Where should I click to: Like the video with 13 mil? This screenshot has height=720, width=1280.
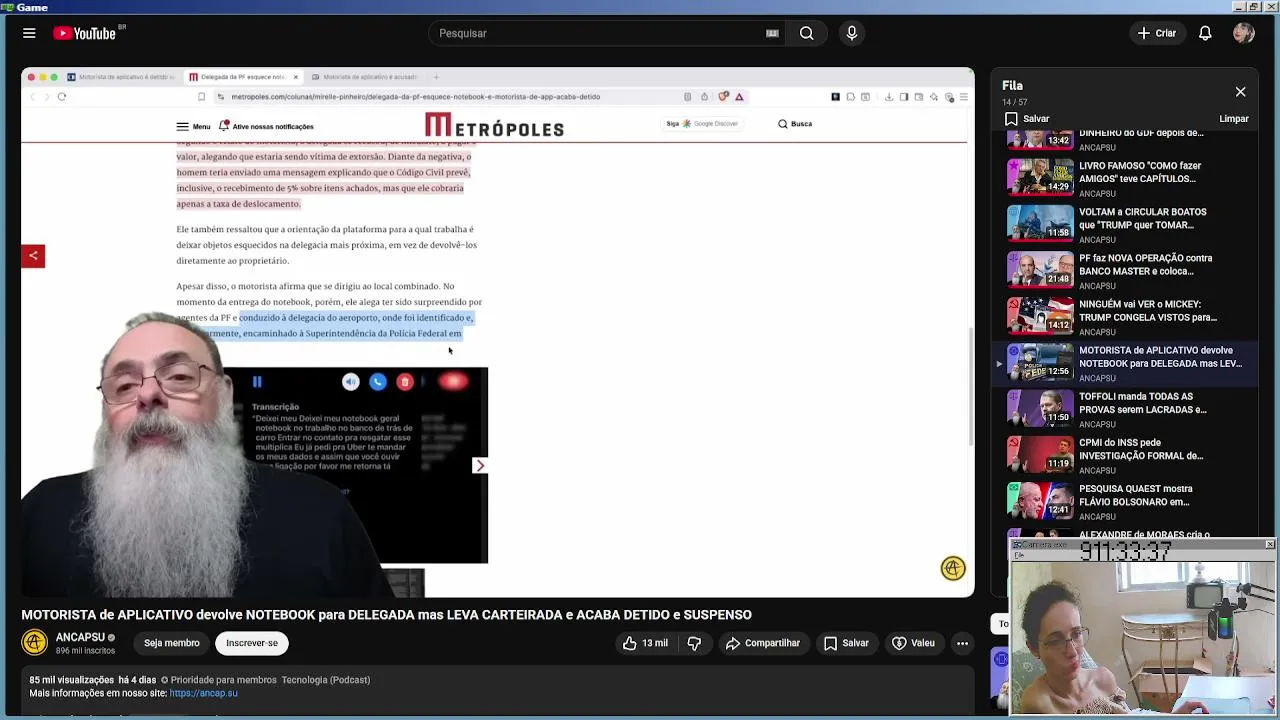click(x=645, y=643)
